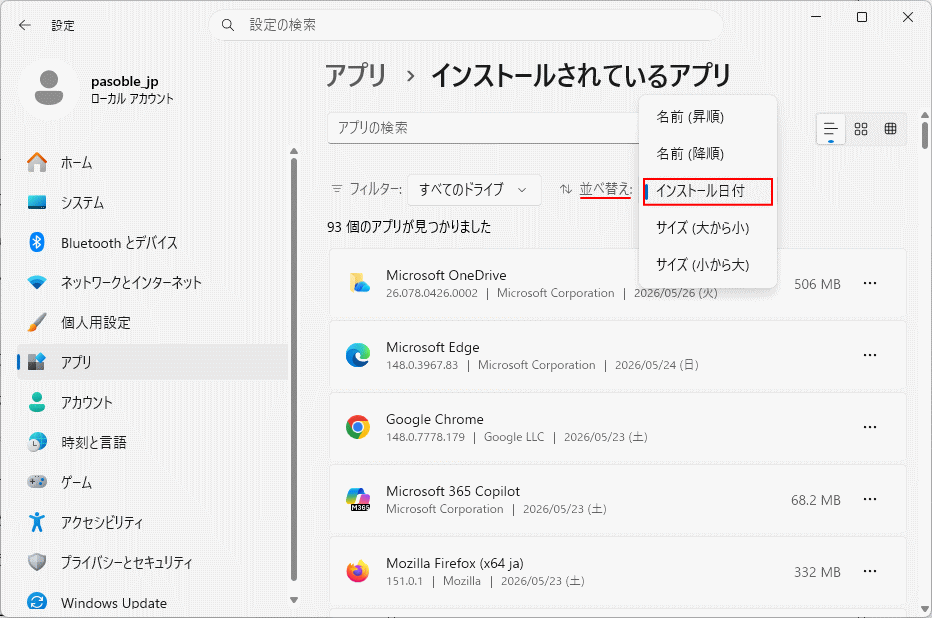Open the すべてのドライブ filter dropdown
The image size is (932, 618).
point(474,190)
